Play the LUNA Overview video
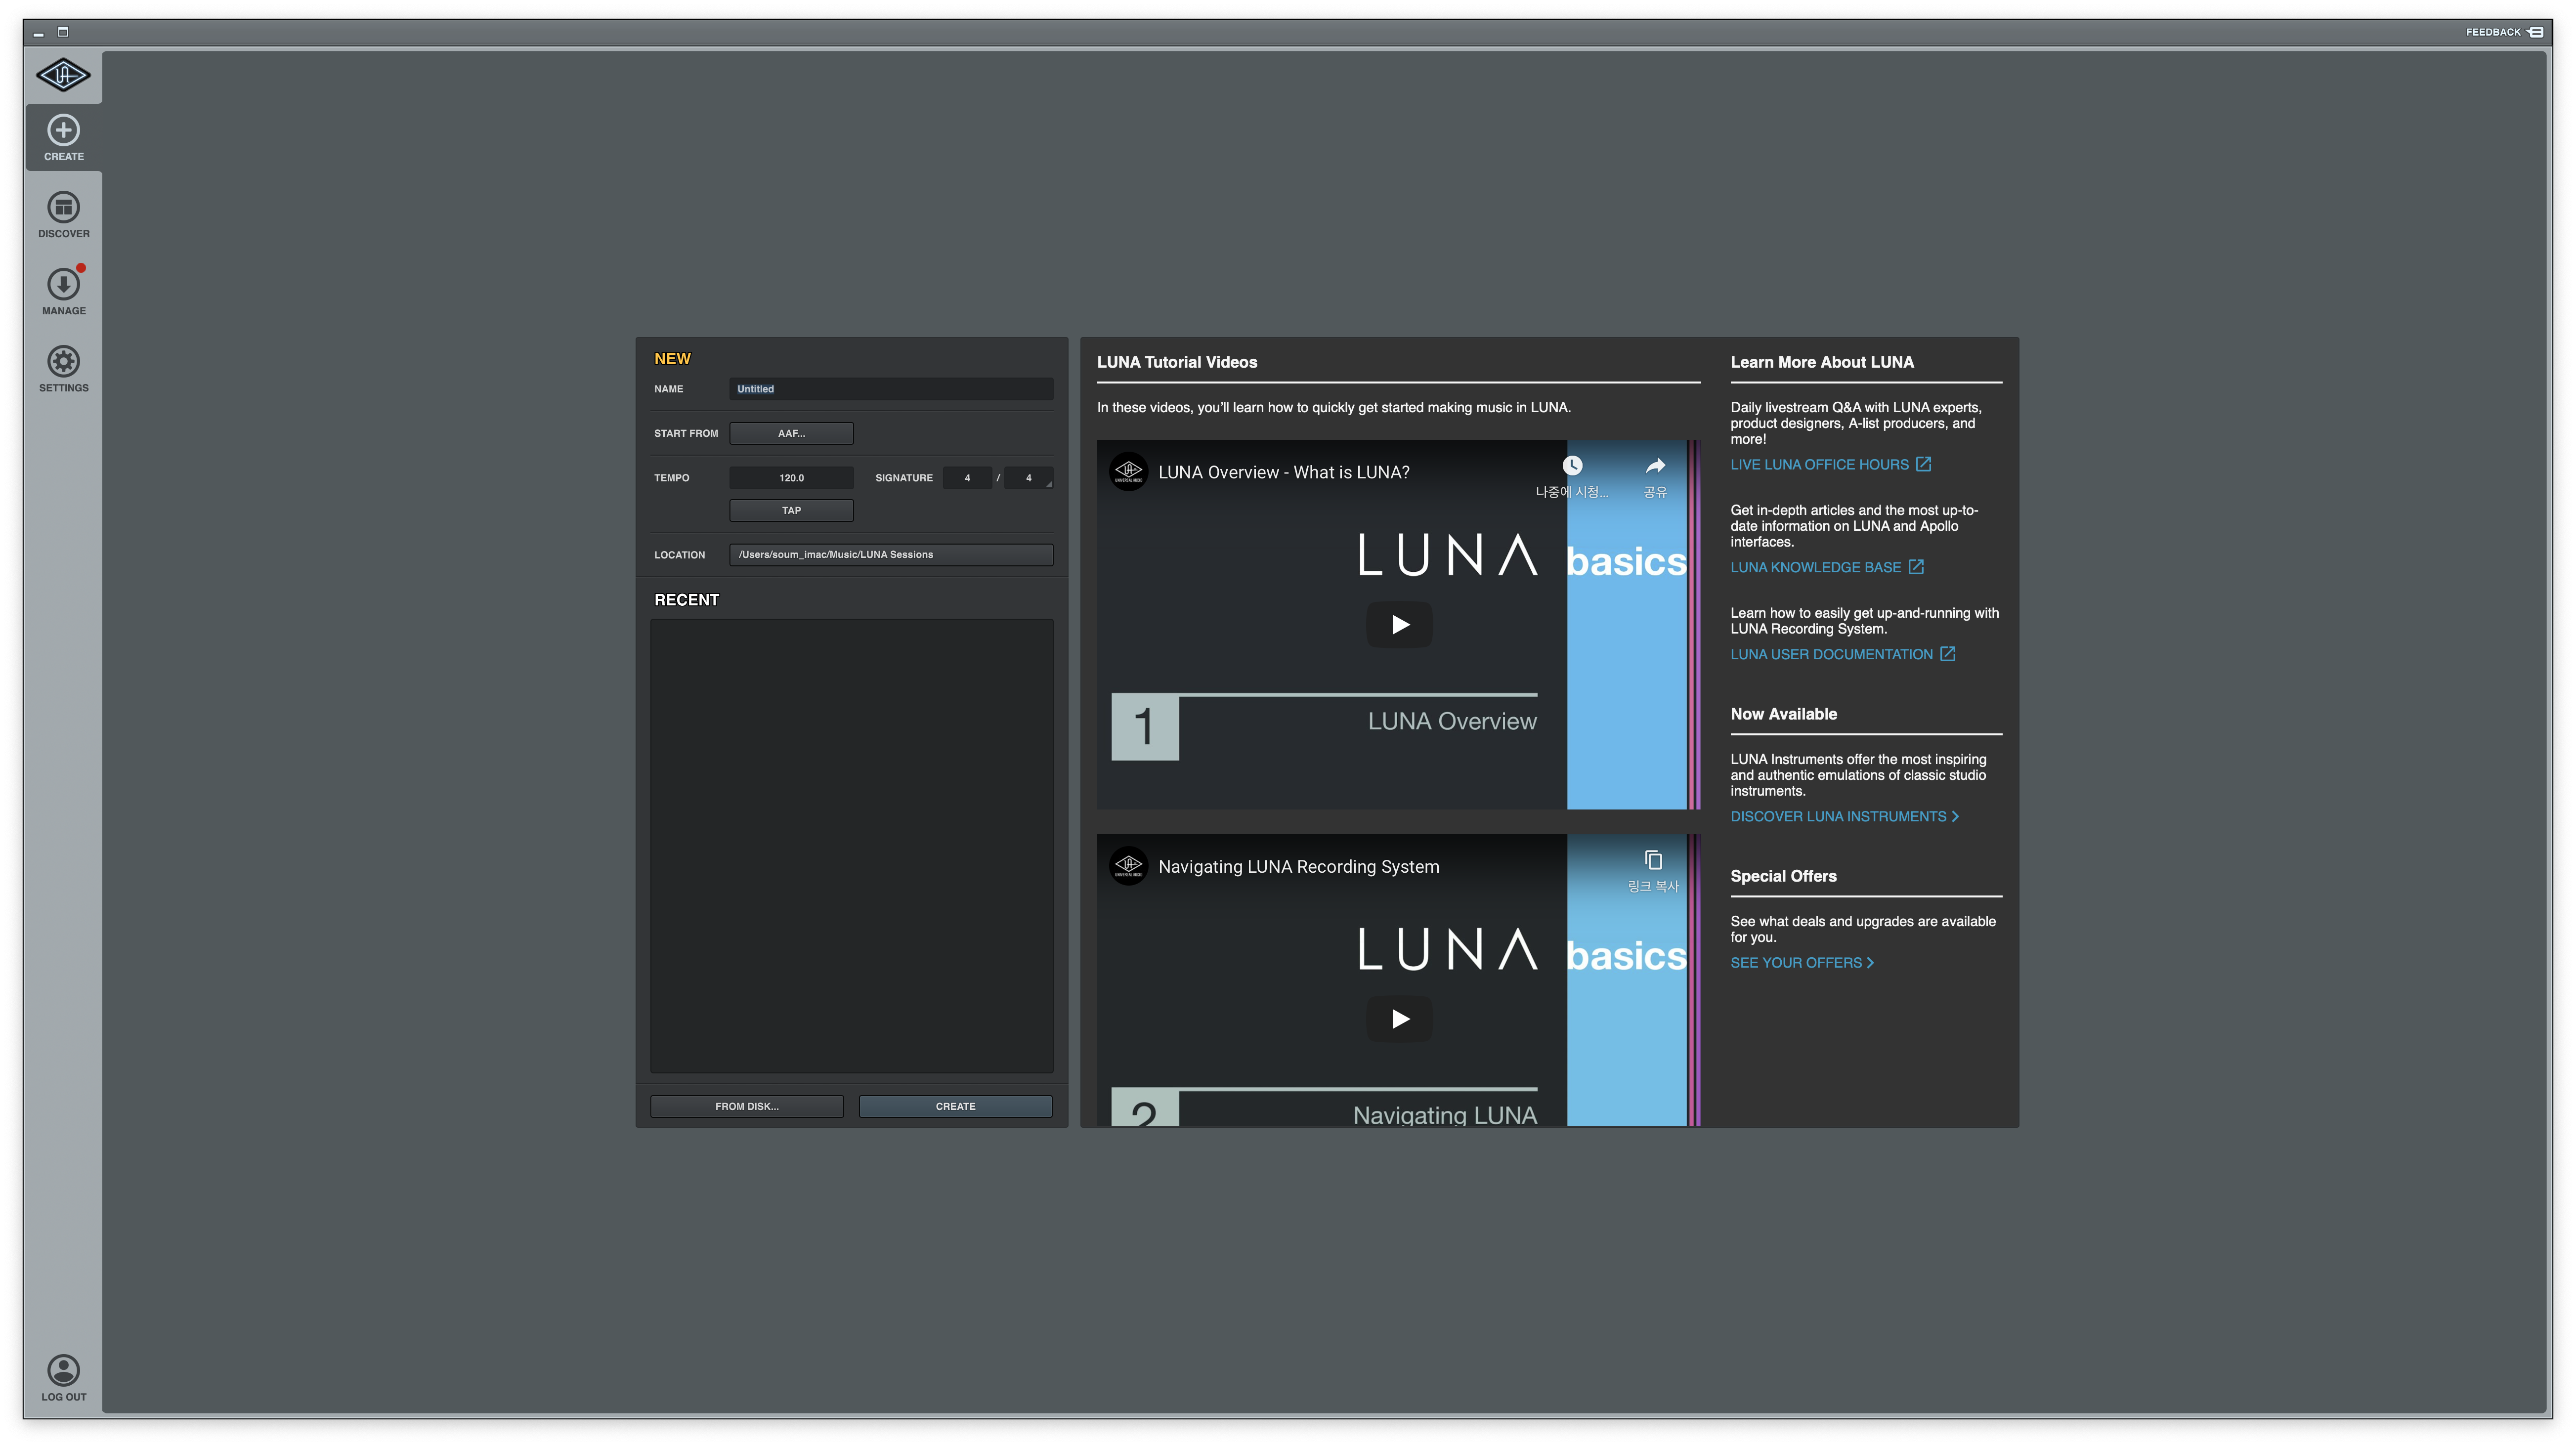 coord(1399,625)
